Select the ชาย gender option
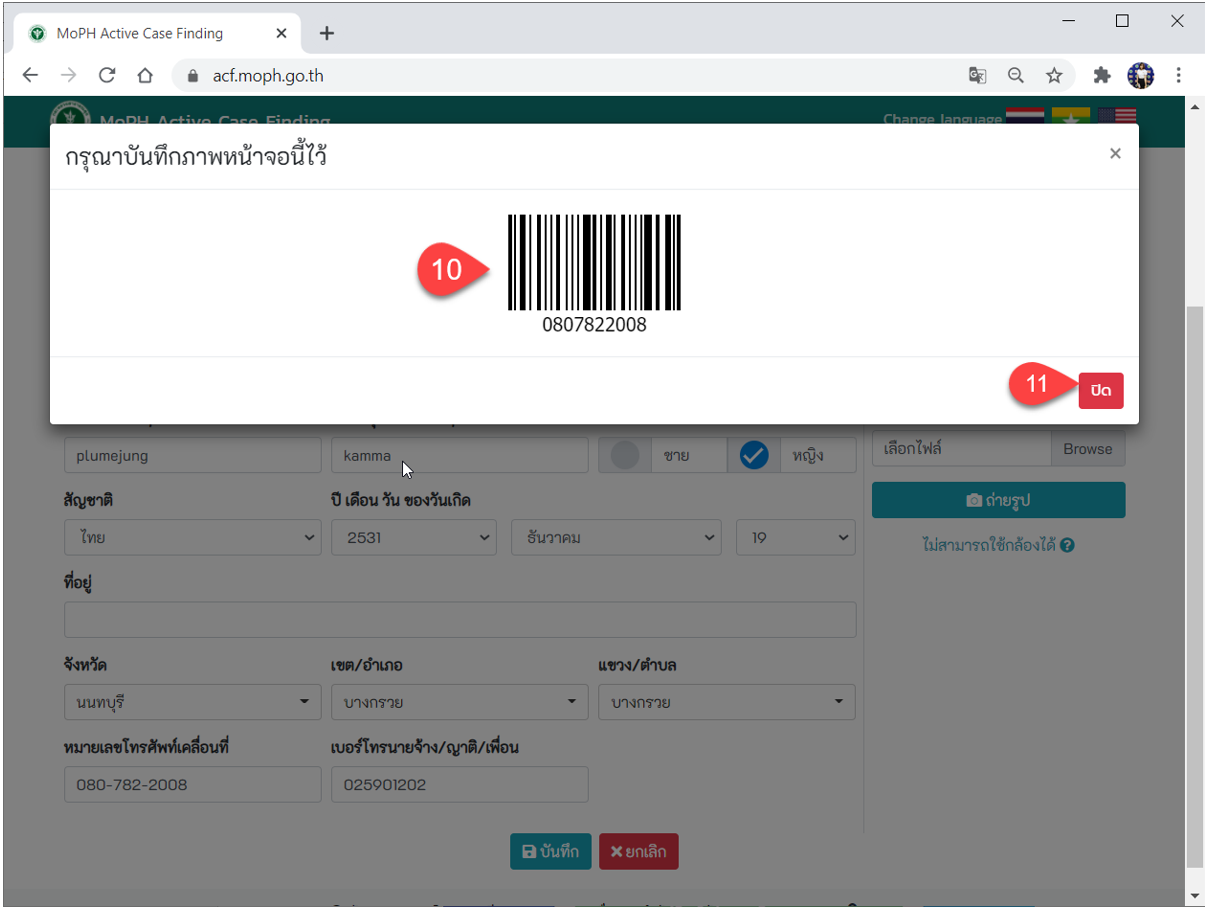Image resolution: width=1205 pixels, height=909 pixels. 662,455
